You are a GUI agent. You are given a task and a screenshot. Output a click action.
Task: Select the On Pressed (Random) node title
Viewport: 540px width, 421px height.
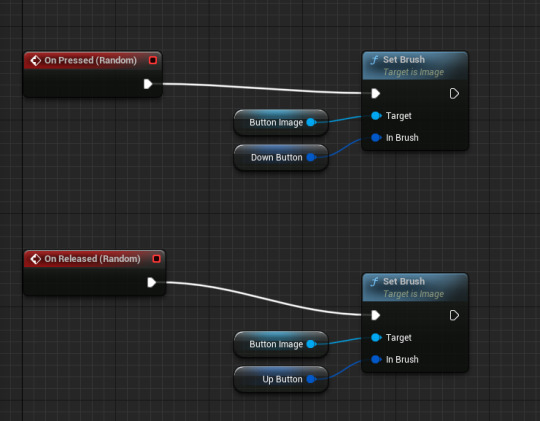click(91, 61)
